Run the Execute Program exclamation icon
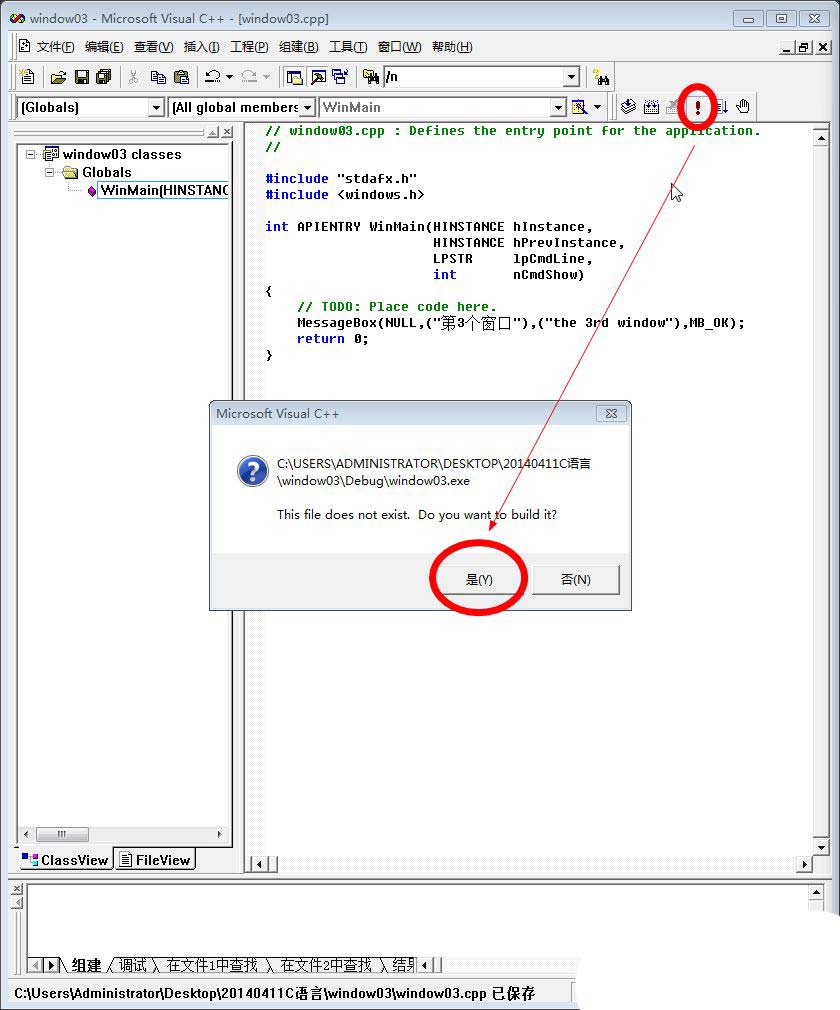Viewport: 840px width, 1010px height. point(697,107)
